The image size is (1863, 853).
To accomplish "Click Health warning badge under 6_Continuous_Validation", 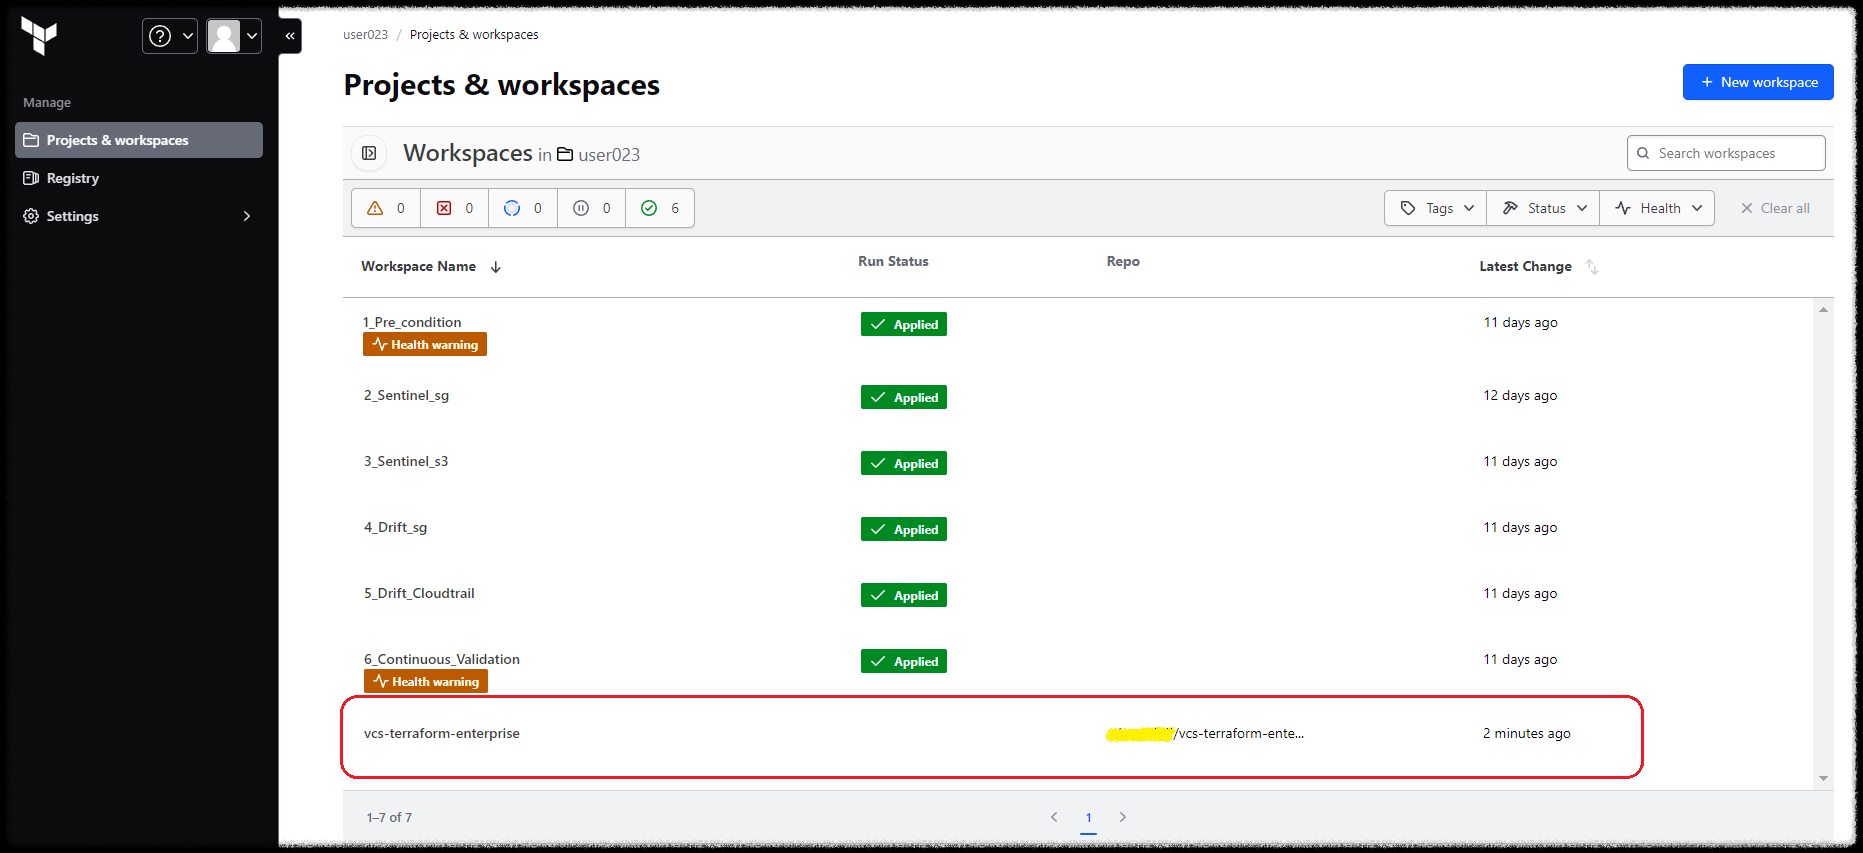I will pyautogui.click(x=426, y=681).
